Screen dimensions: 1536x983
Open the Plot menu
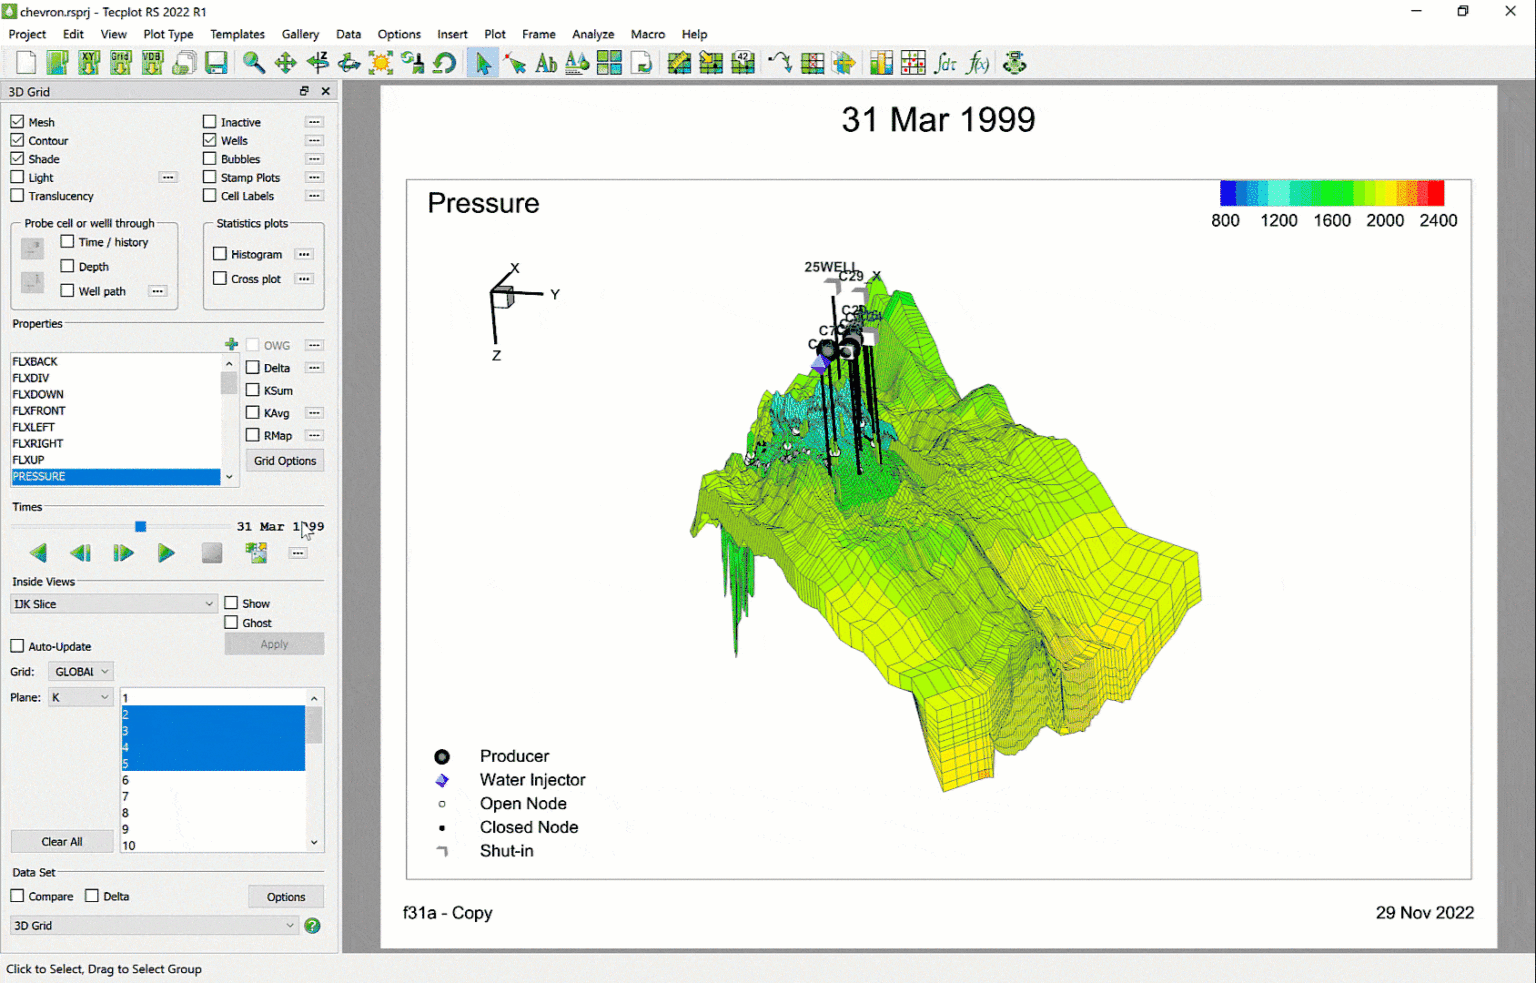pyautogui.click(x=494, y=34)
